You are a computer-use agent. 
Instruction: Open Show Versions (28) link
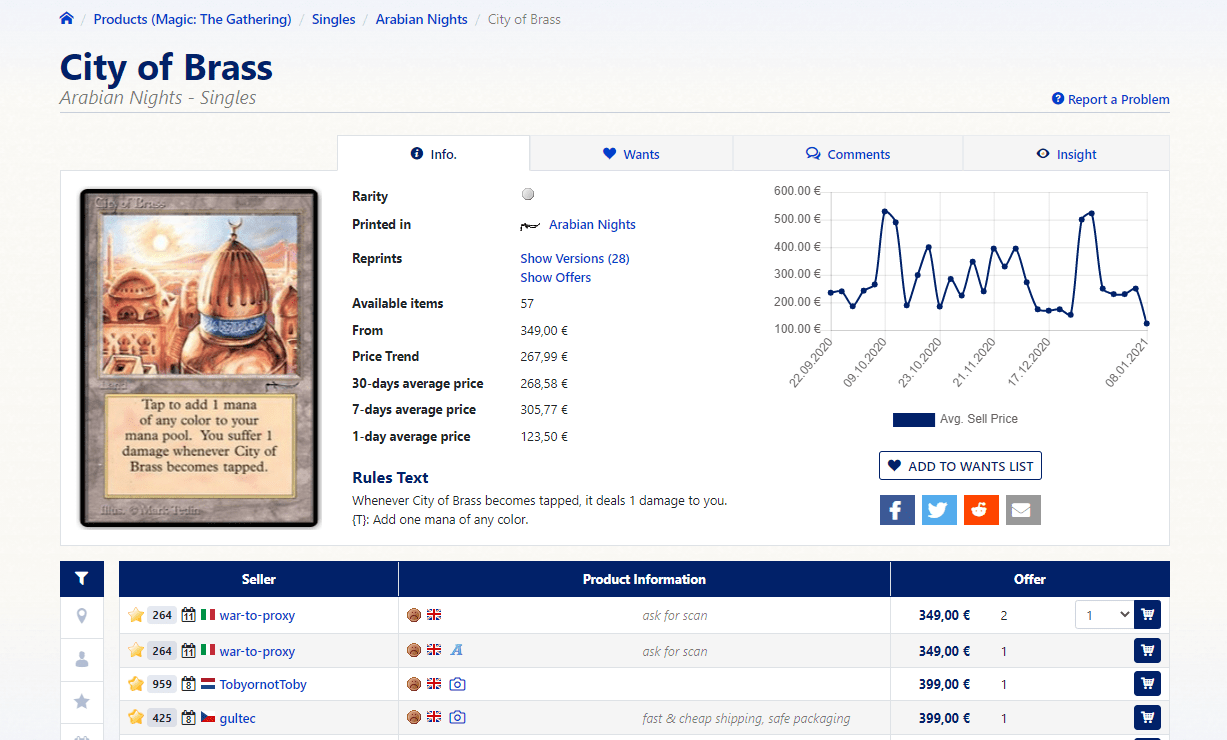pyautogui.click(x=575, y=258)
